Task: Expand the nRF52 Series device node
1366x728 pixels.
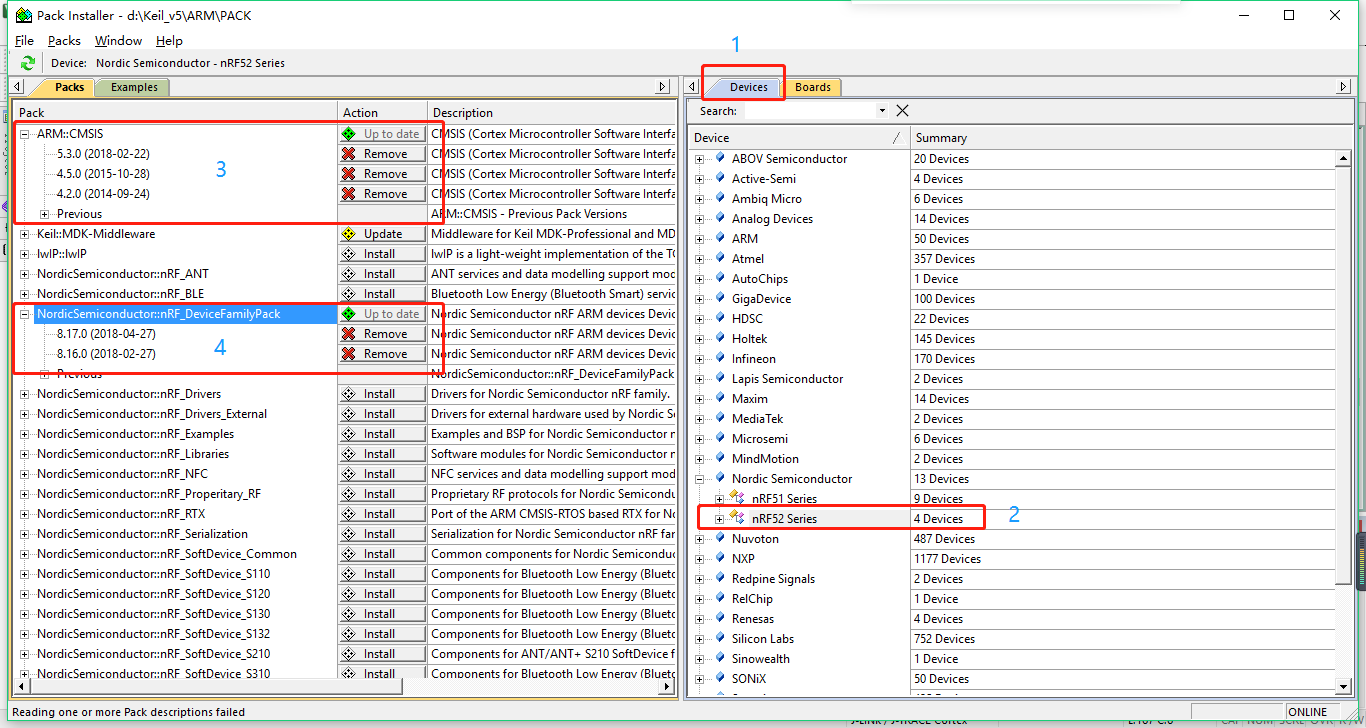Action: (x=719, y=519)
